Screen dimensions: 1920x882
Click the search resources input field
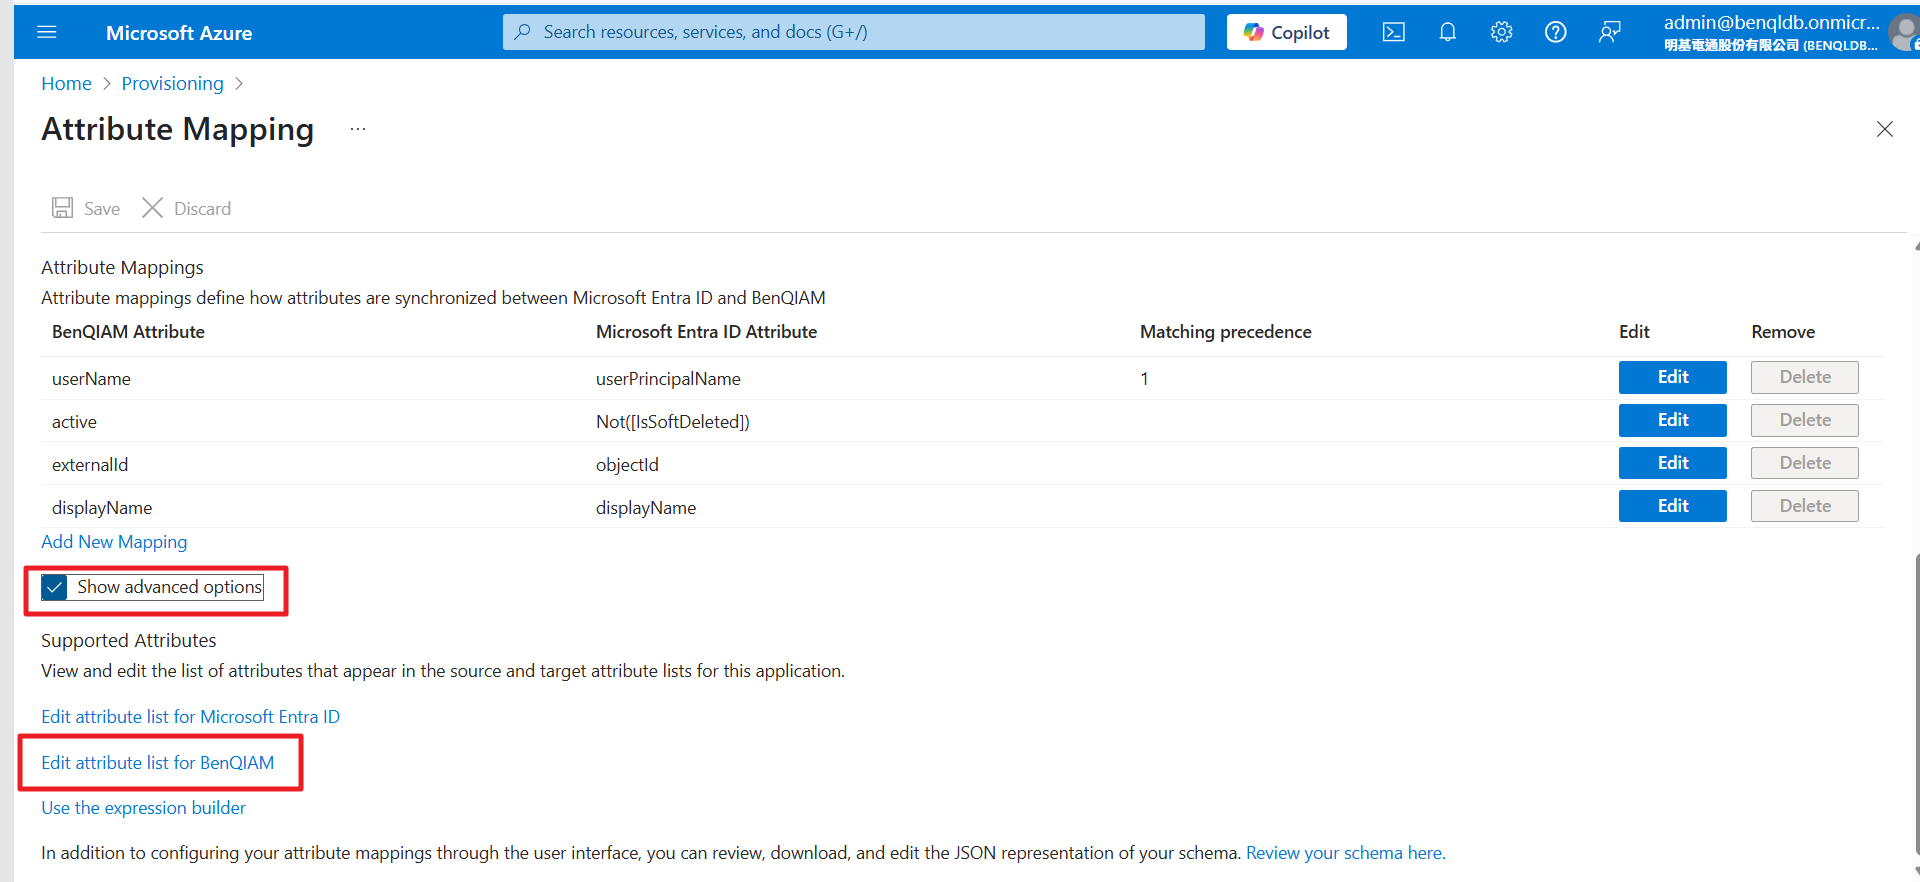853,32
